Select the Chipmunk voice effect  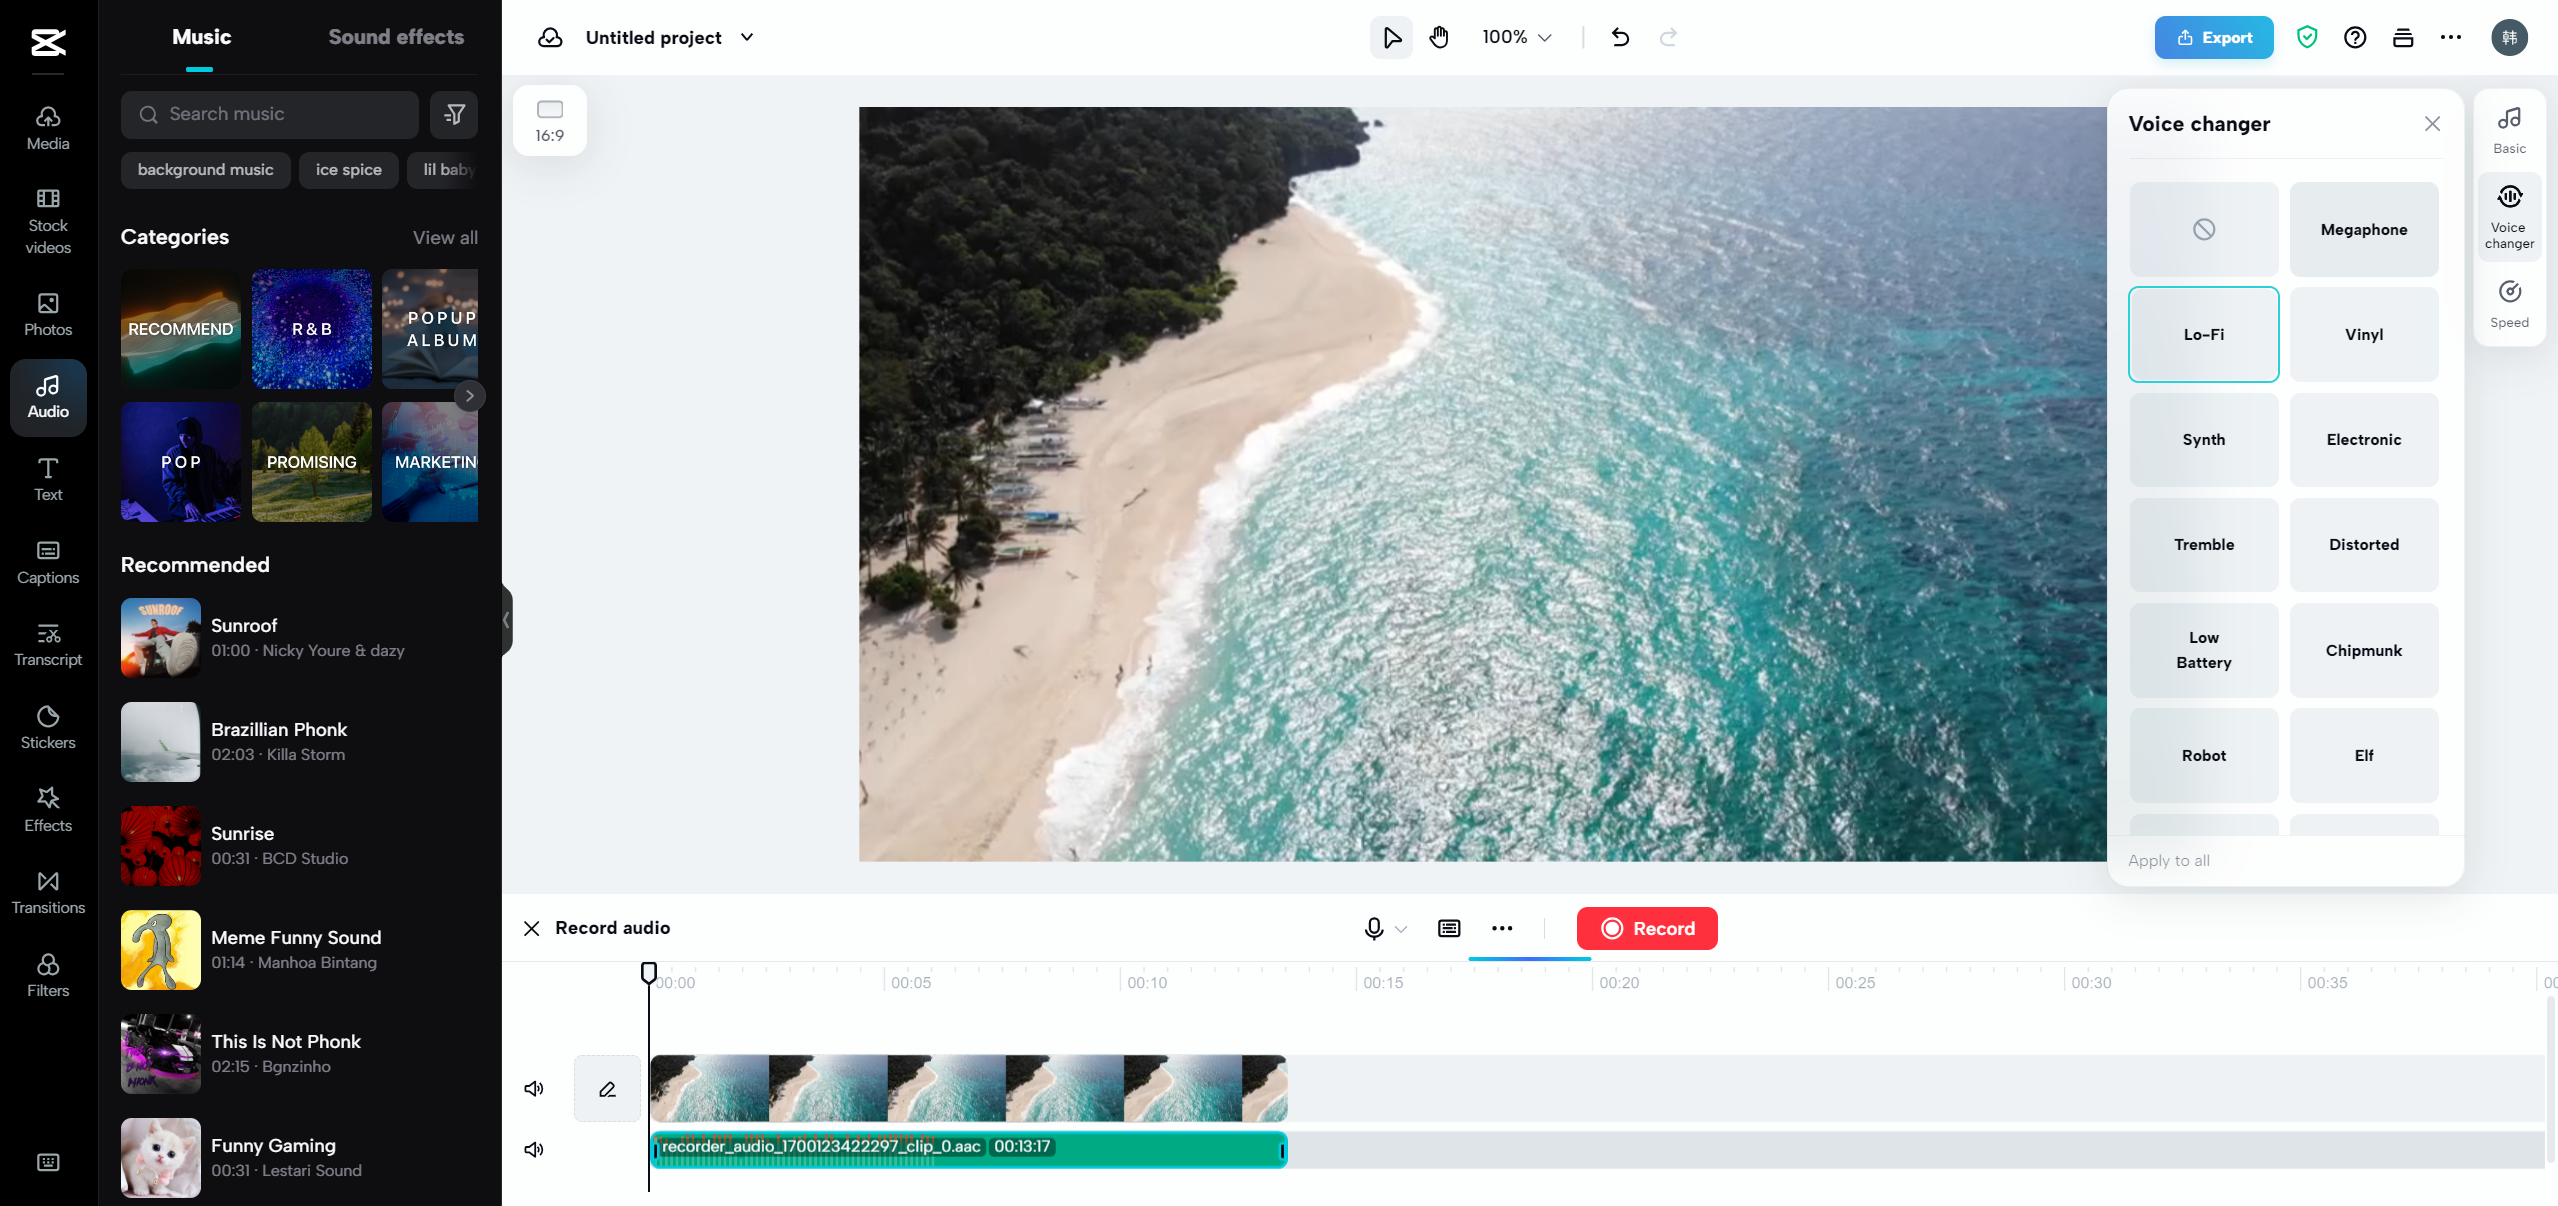point(2363,651)
